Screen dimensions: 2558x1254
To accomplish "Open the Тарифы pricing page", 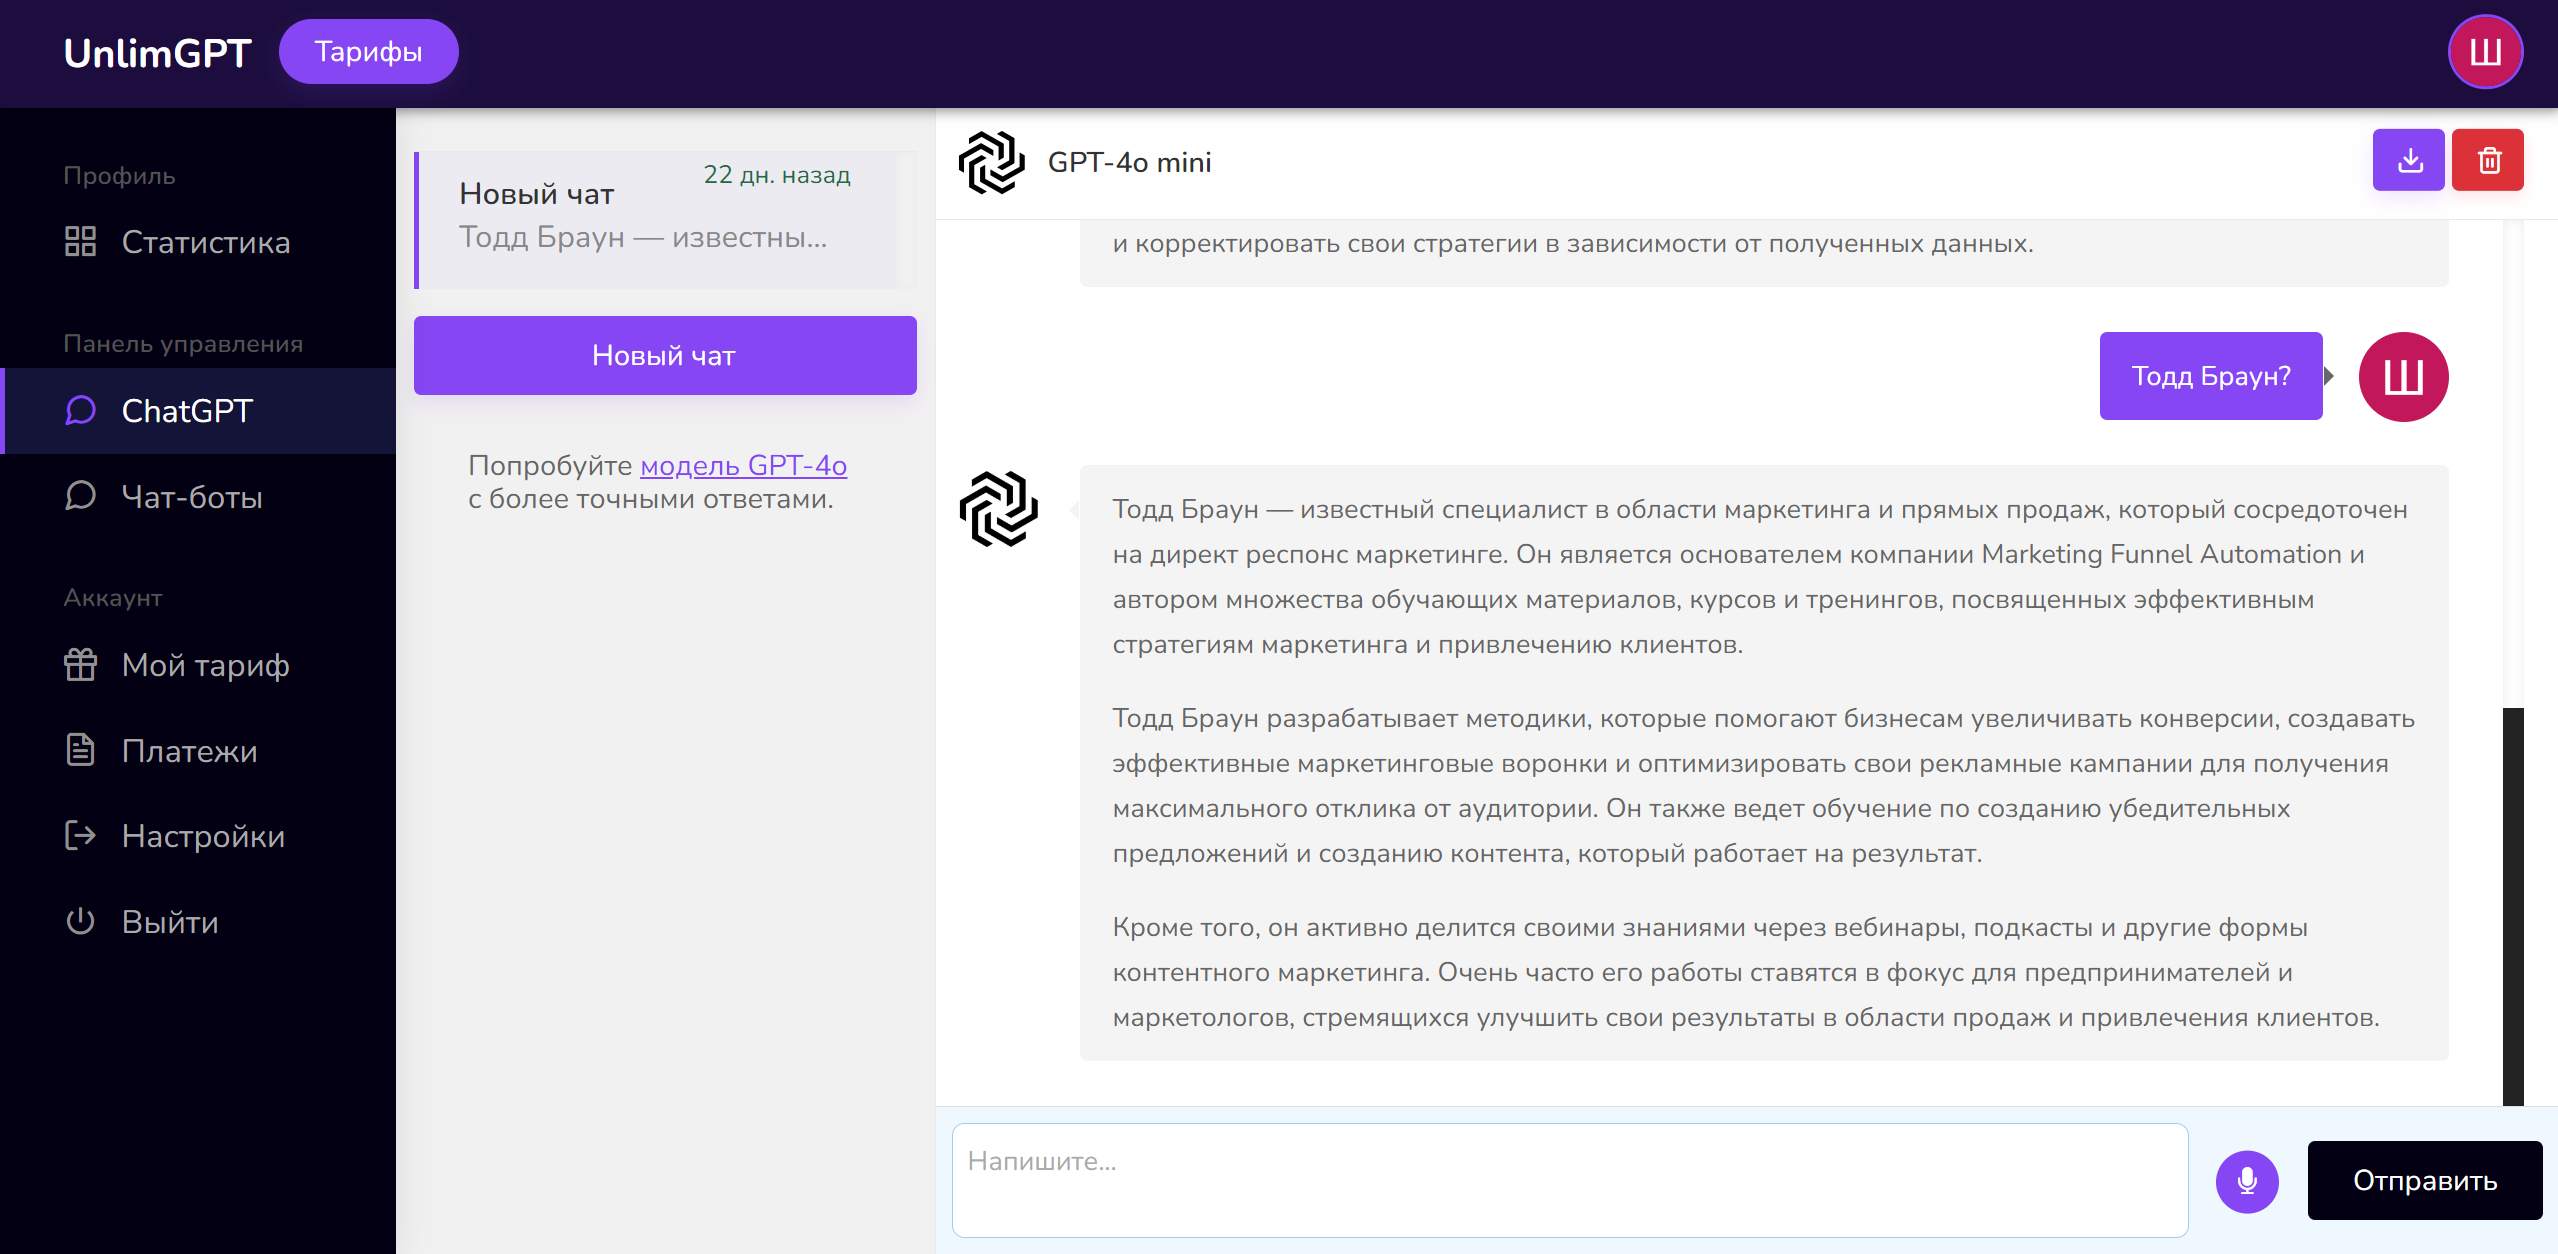I will 368,52.
